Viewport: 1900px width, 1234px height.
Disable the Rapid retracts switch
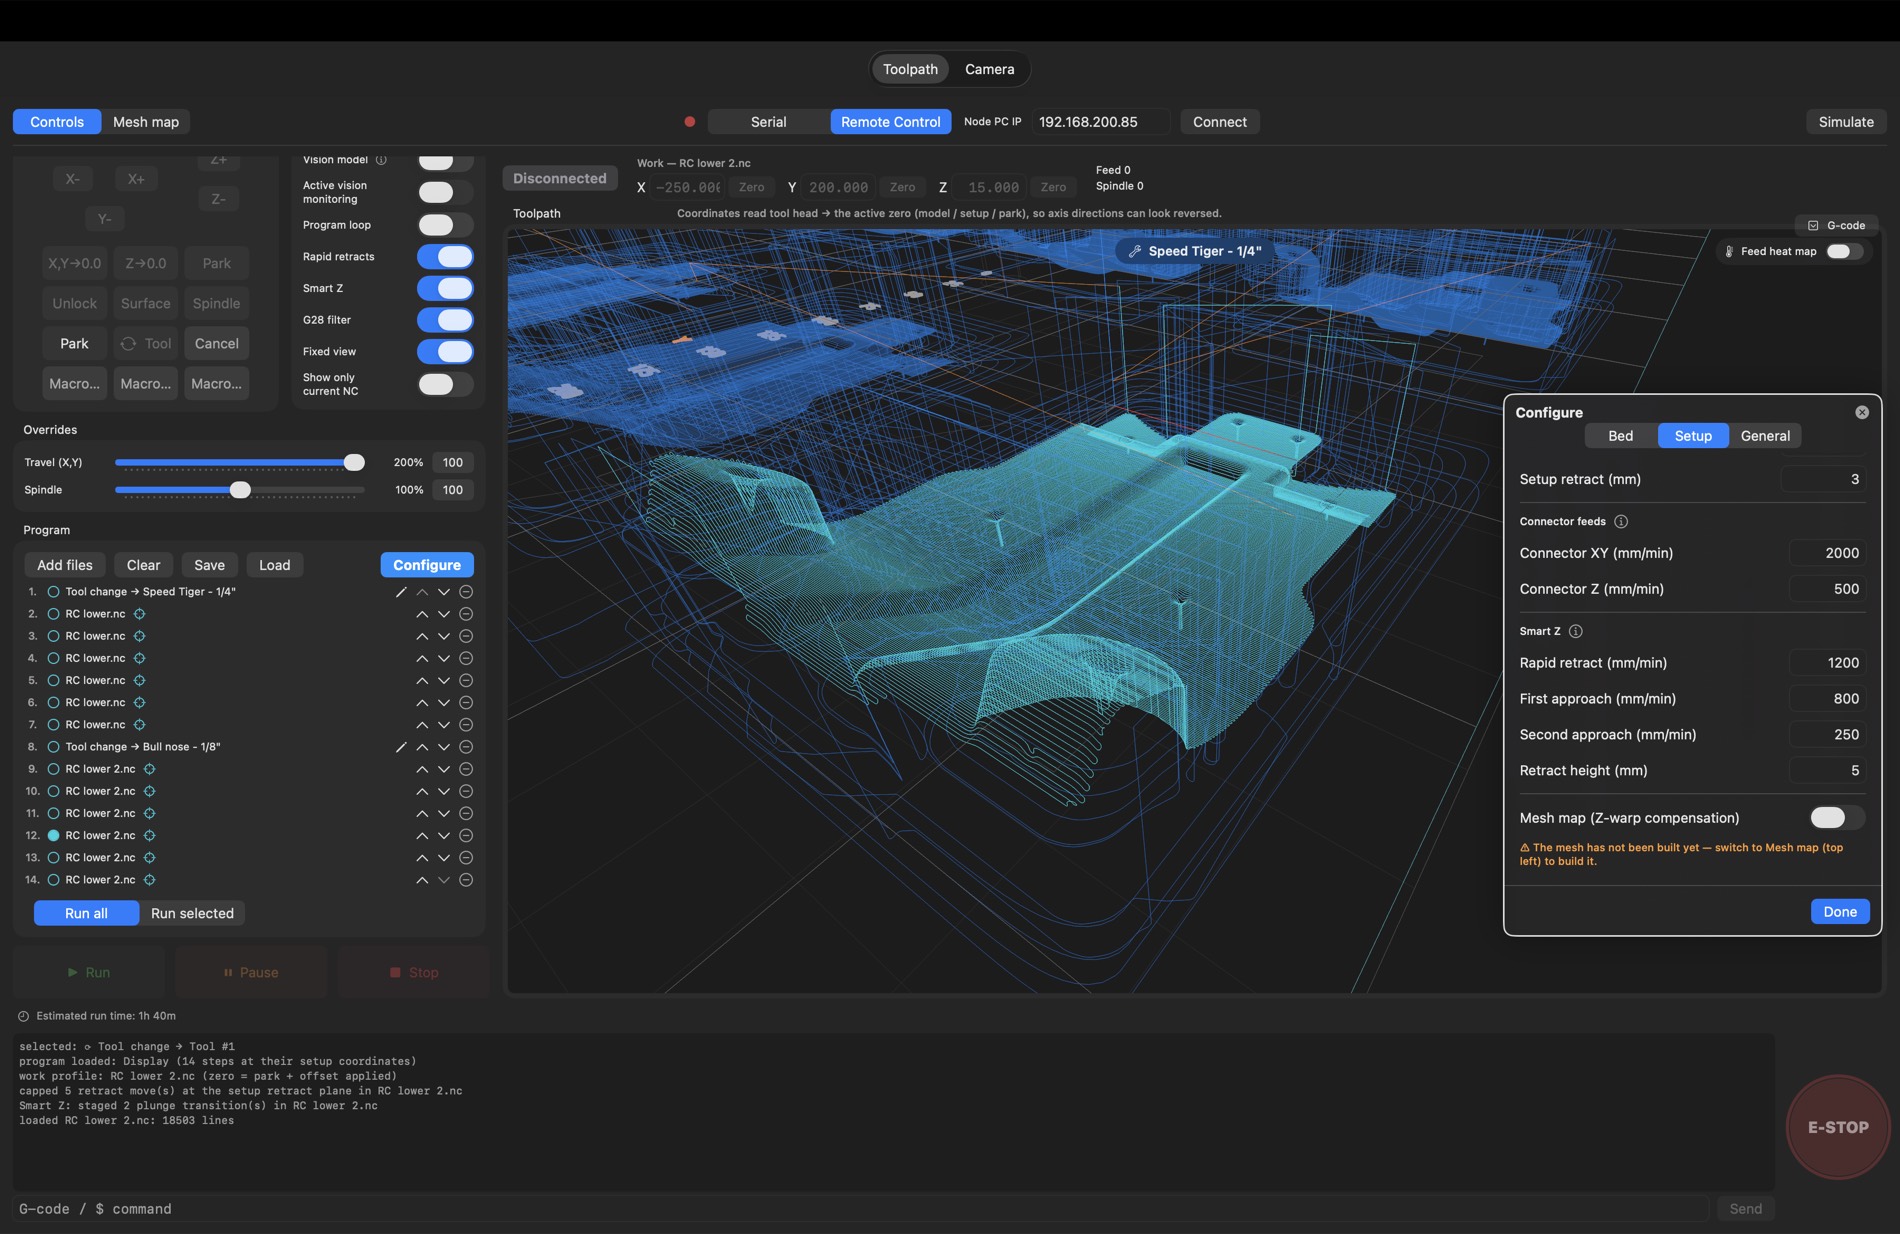click(x=445, y=257)
